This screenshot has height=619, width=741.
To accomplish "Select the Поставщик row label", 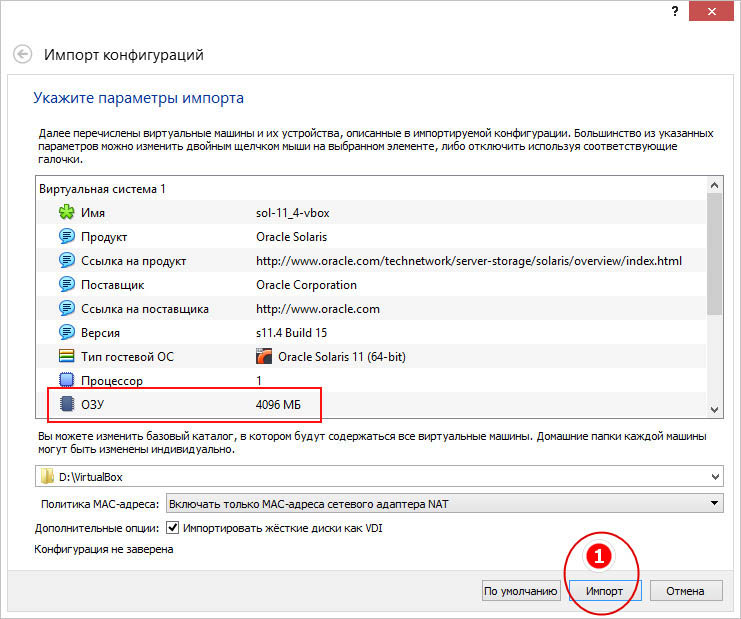I will (x=112, y=285).
